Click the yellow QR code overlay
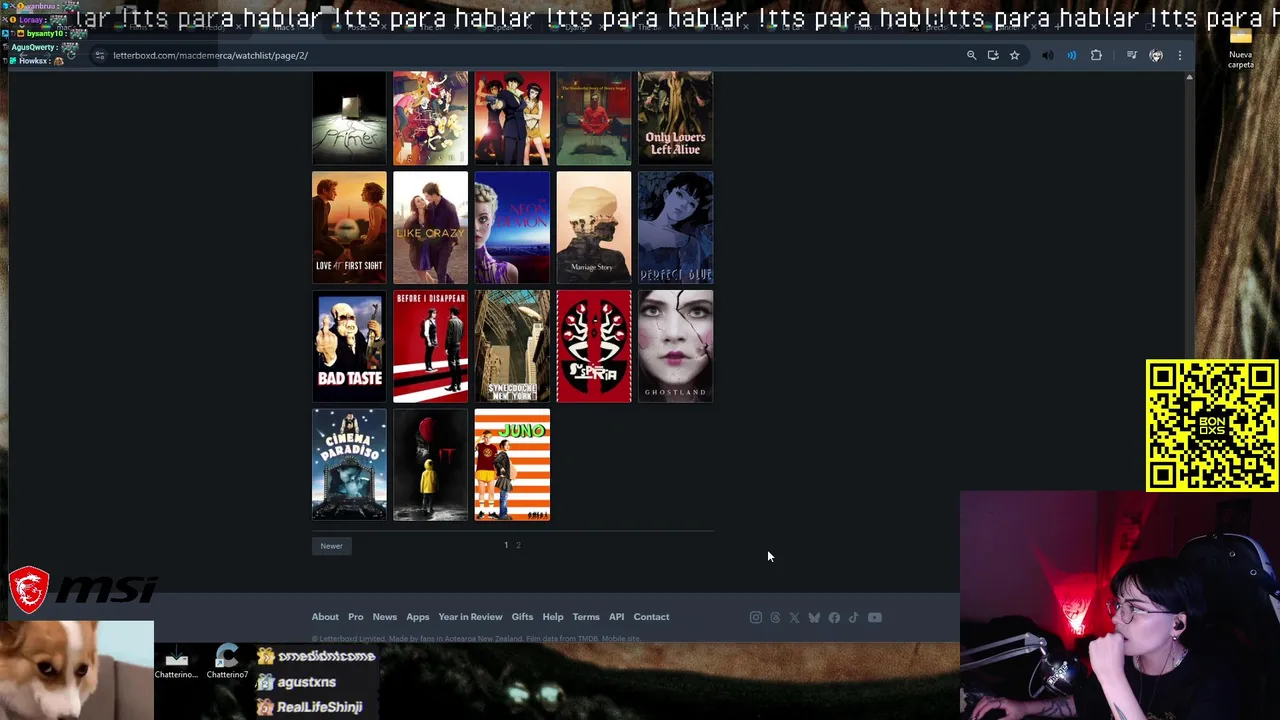The width and height of the screenshot is (1280, 720). pos(1212,425)
